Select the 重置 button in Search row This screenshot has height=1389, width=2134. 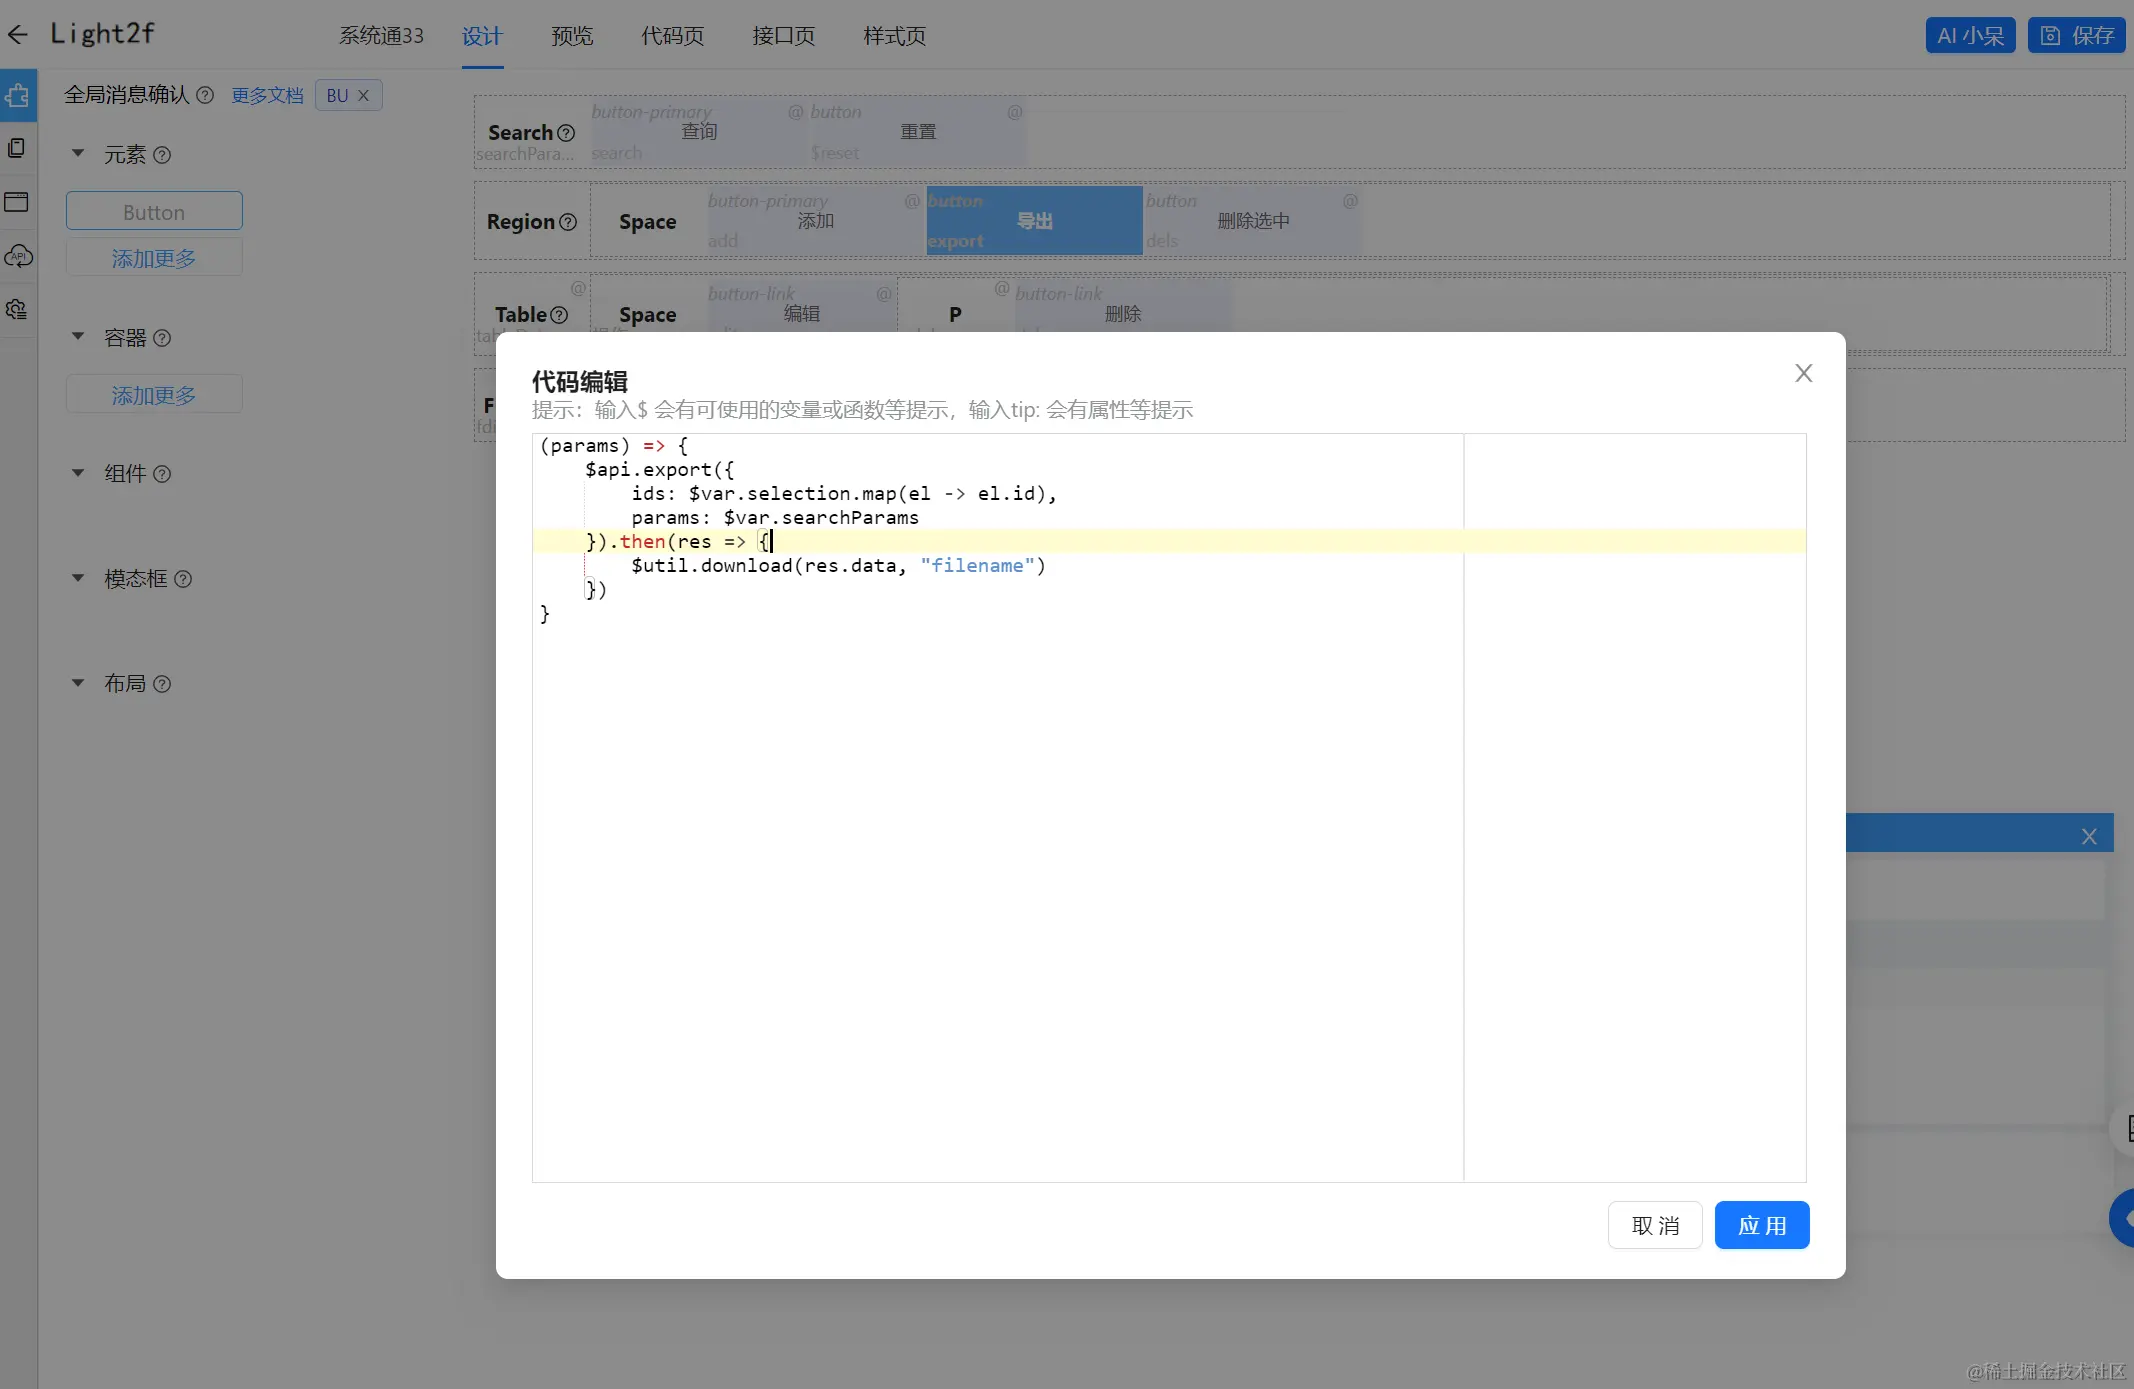point(918,132)
